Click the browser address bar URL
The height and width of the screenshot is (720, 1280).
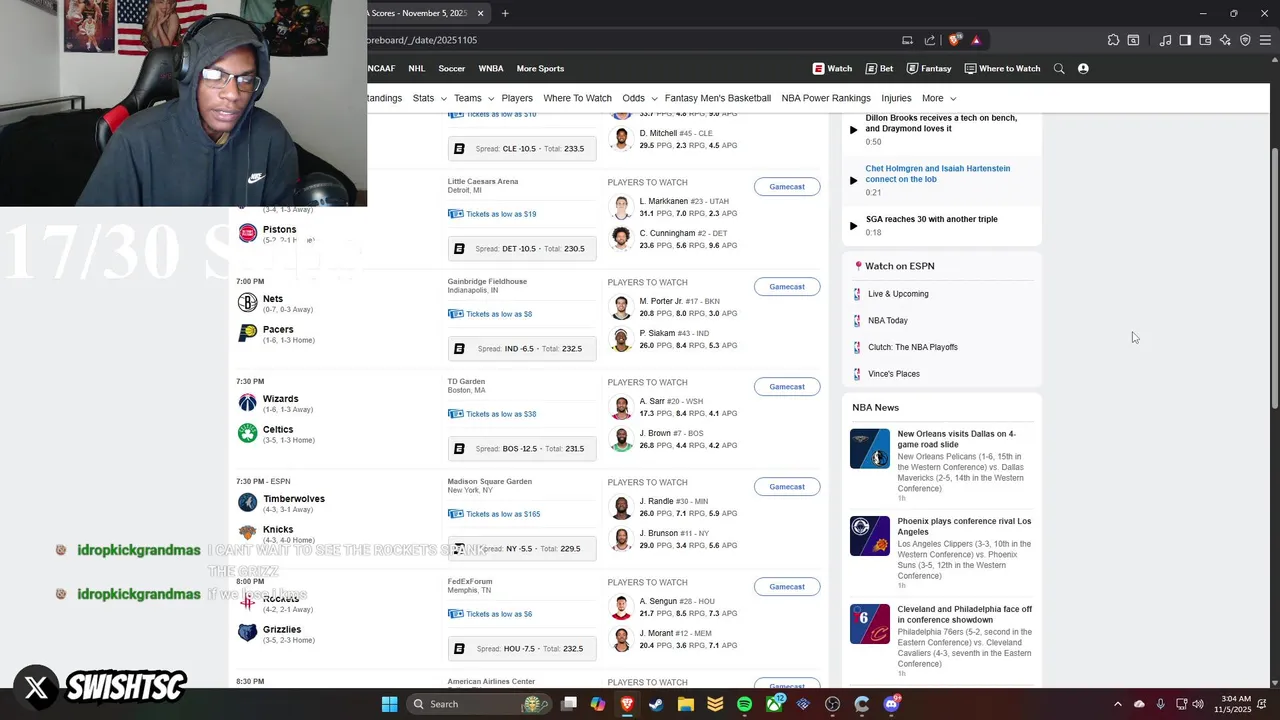pos(422,40)
